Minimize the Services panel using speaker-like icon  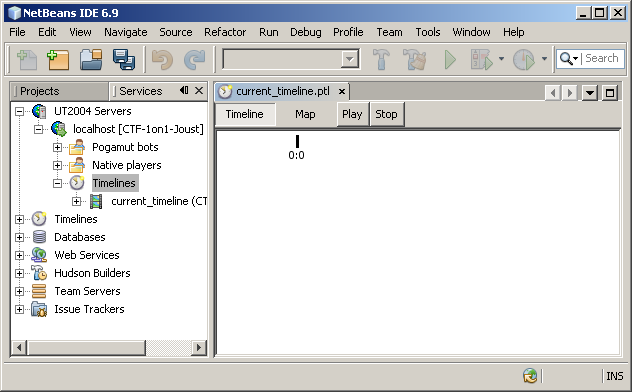[x=184, y=90]
